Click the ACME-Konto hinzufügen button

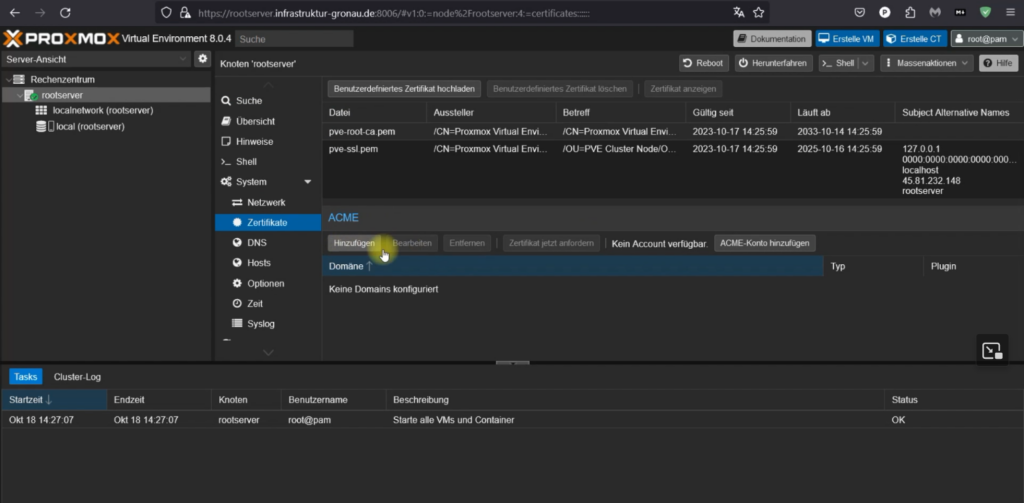[x=766, y=243]
